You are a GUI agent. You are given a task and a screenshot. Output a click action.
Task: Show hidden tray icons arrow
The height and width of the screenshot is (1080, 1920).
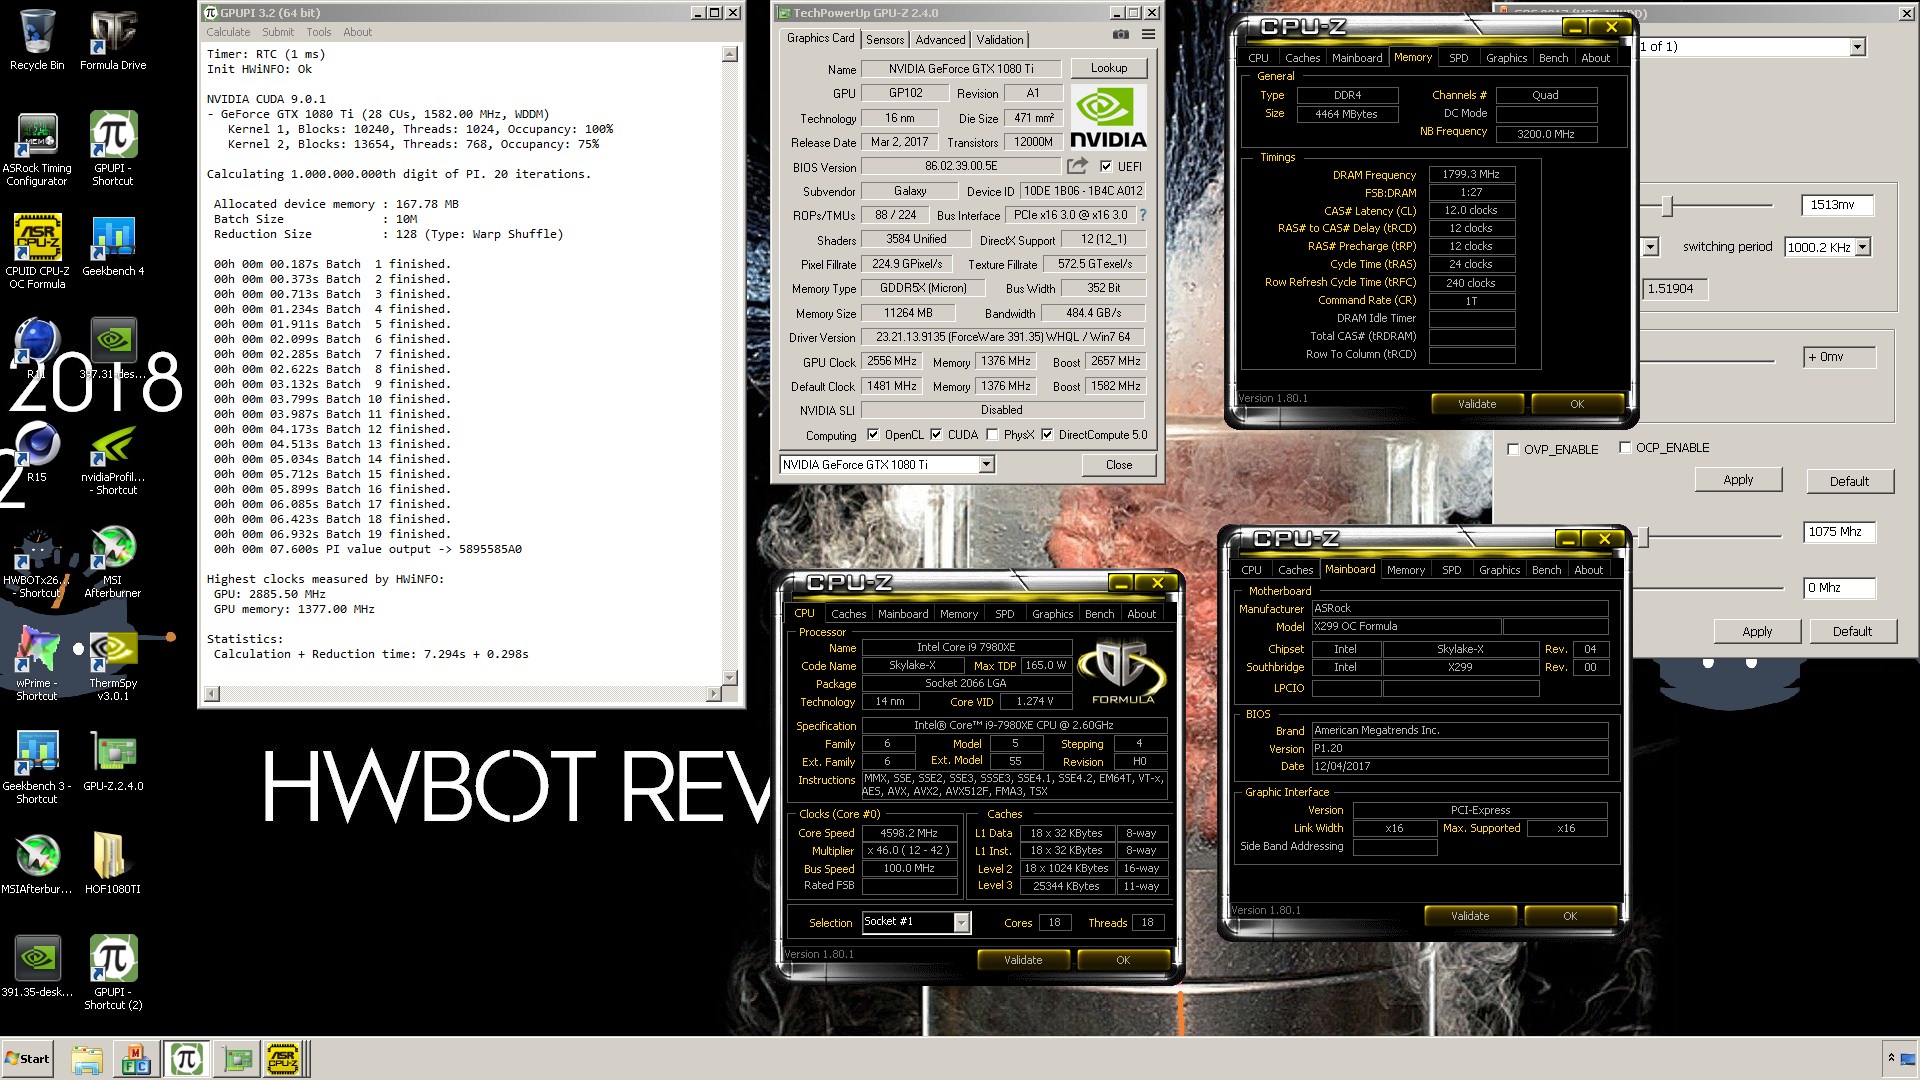[1891, 1057]
